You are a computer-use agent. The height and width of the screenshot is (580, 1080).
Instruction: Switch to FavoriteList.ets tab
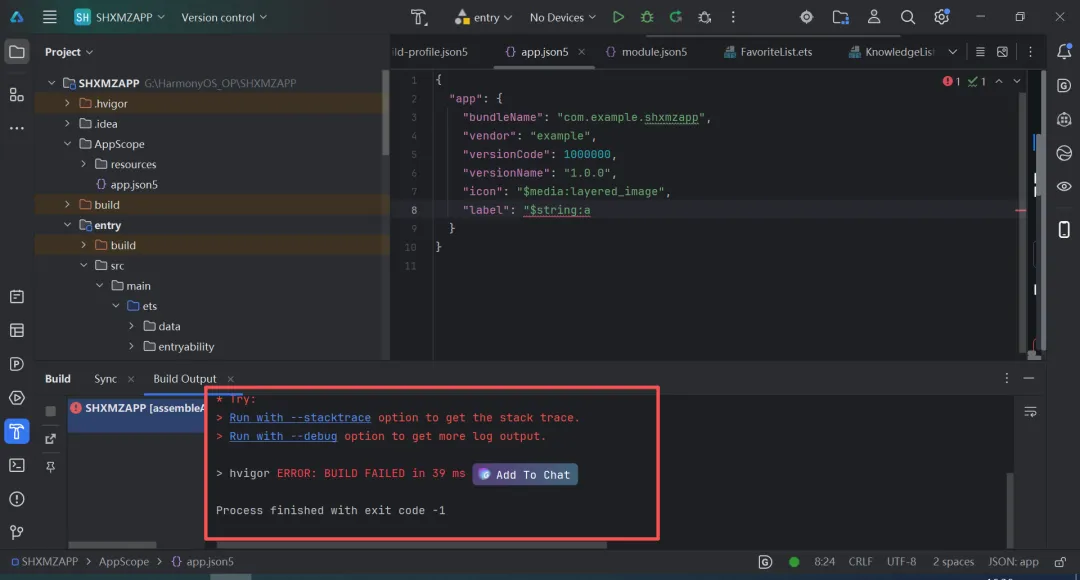tap(767, 52)
